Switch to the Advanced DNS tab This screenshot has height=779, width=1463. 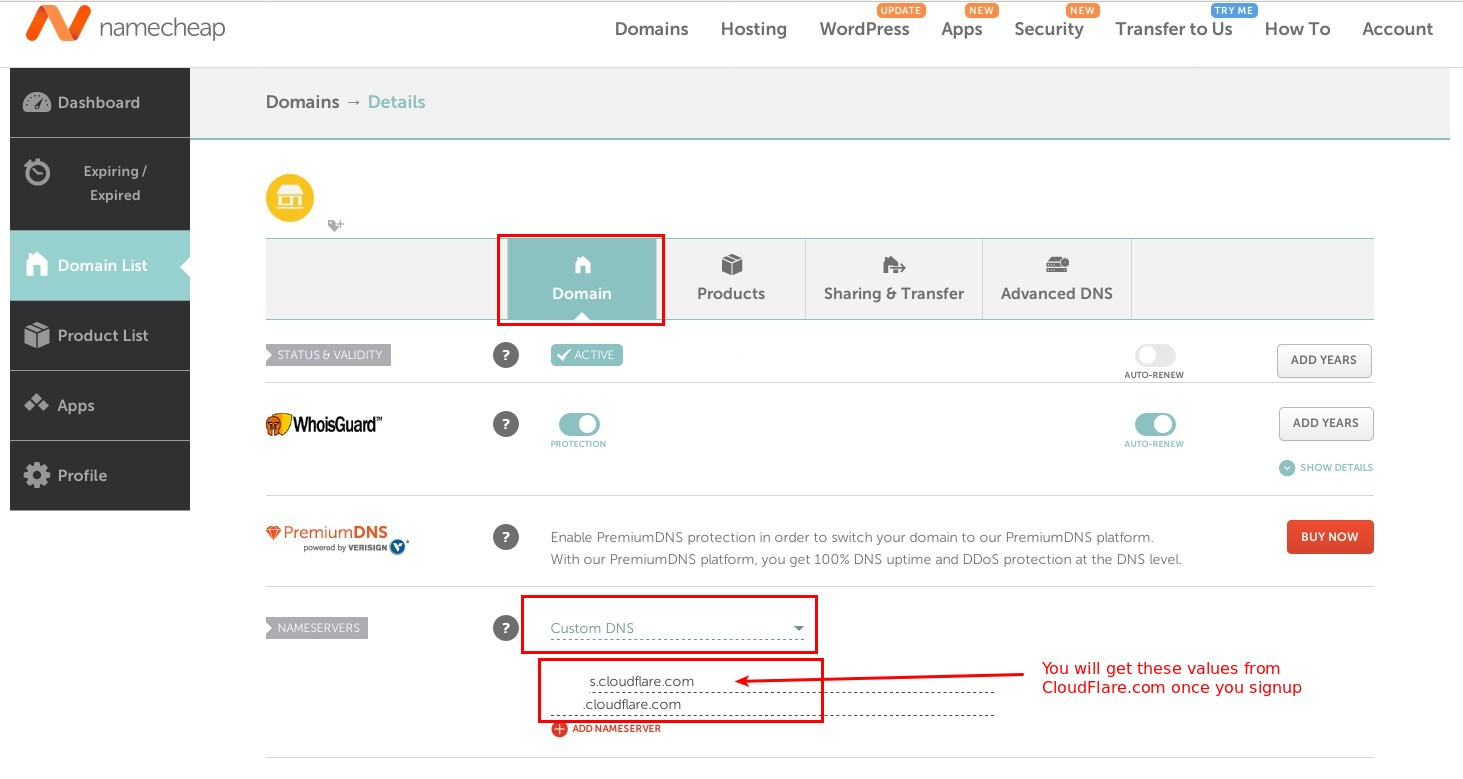coord(1057,280)
